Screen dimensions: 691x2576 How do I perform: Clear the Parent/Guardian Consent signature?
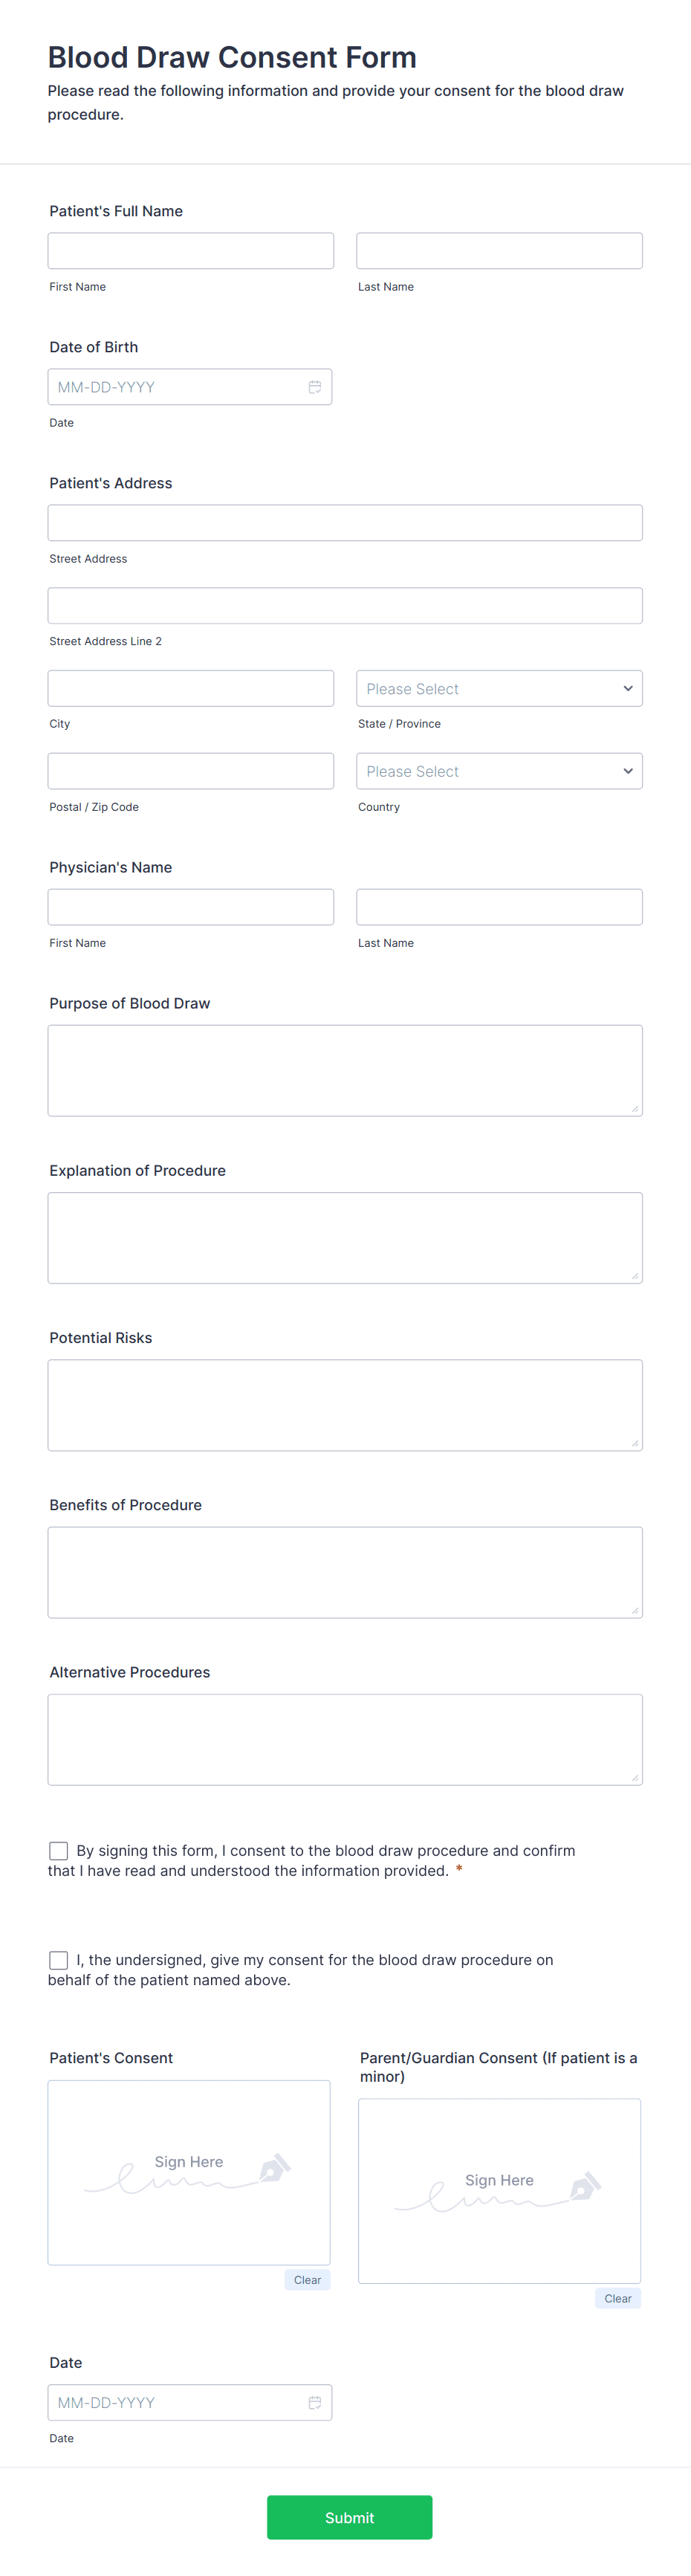pos(617,2298)
